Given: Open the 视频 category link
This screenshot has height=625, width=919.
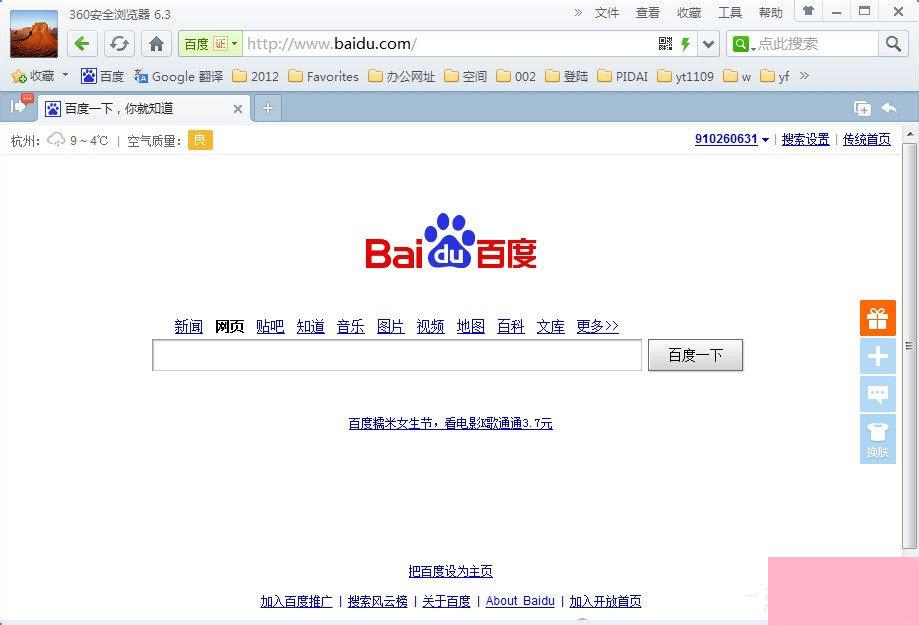Looking at the screenshot, I should (430, 326).
